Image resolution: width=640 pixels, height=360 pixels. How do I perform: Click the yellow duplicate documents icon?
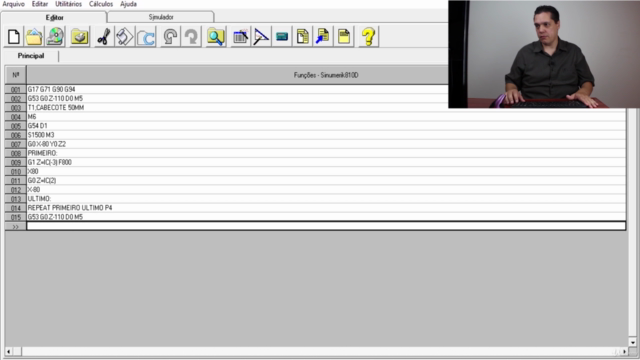tap(303, 37)
